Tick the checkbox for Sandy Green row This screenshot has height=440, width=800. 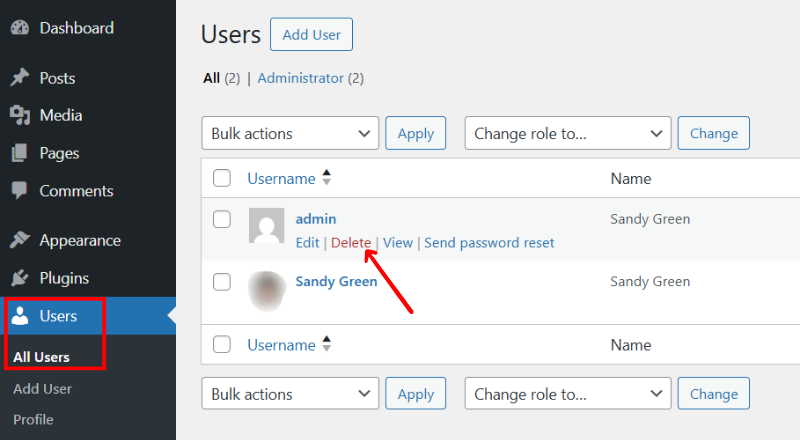222,282
